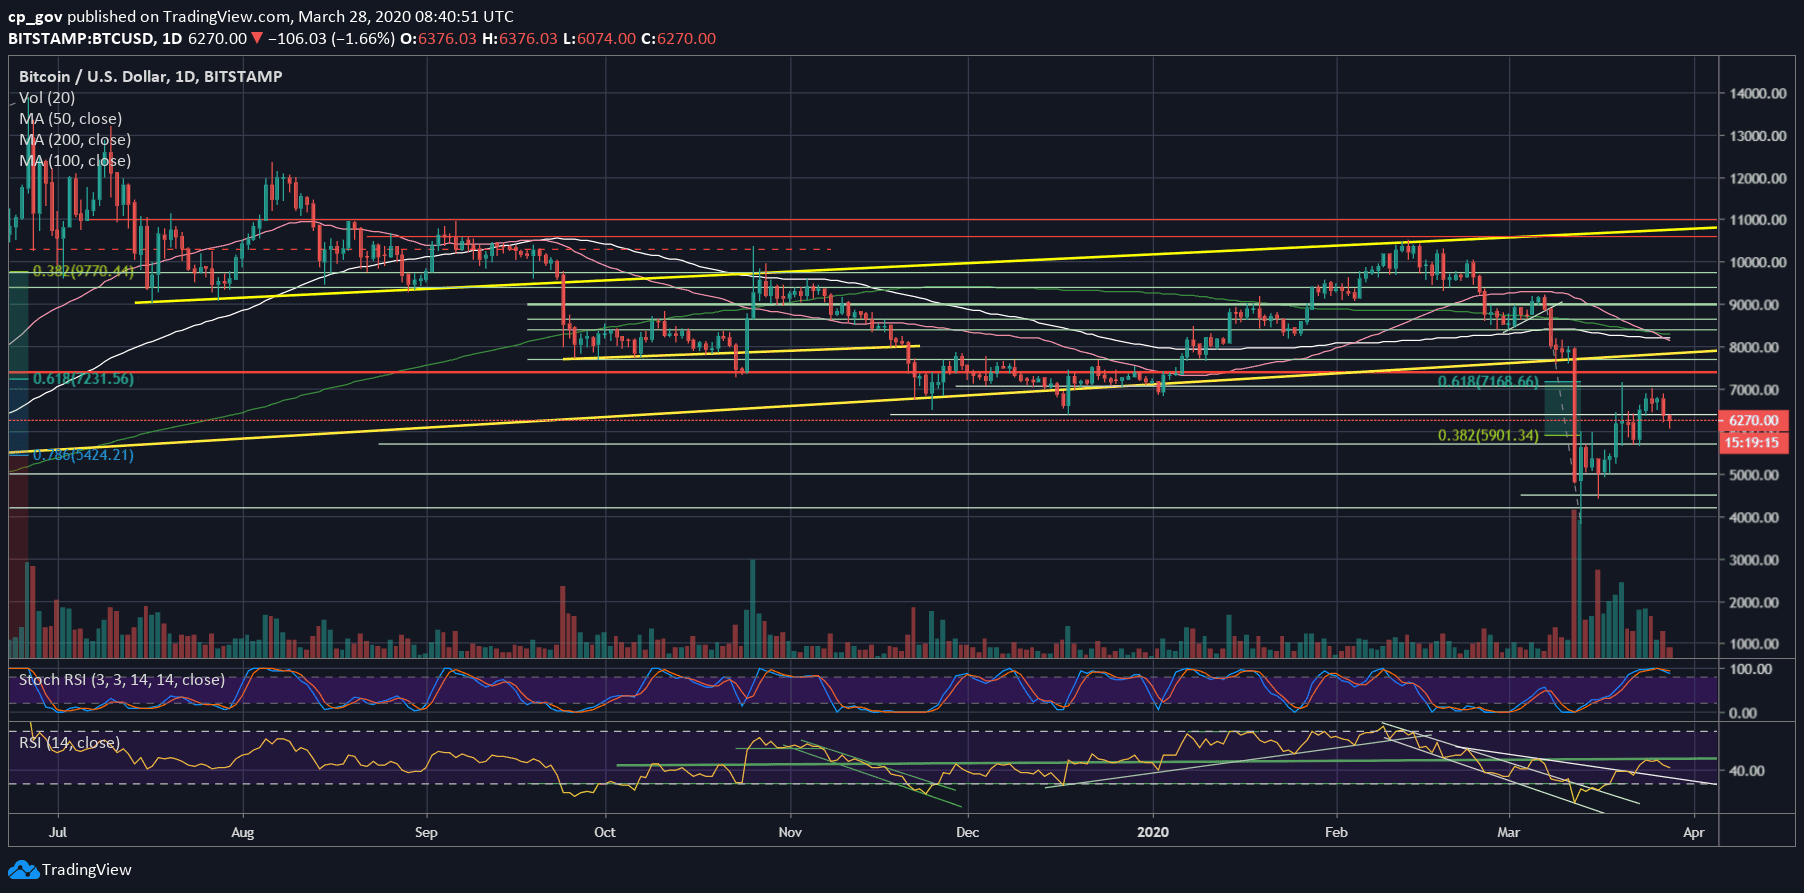This screenshot has height=893, width=1804.
Task: Click the 13000.00 price axis label
Action: pyautogui.click(x=1758, y=136)
